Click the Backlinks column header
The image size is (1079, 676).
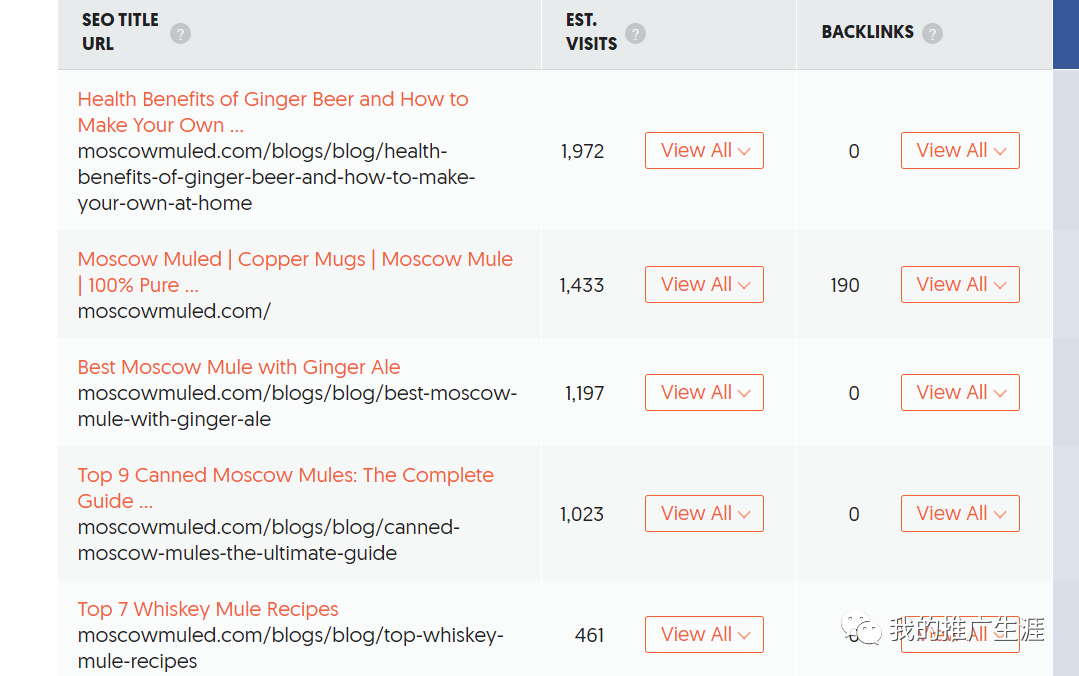point(867,32)
